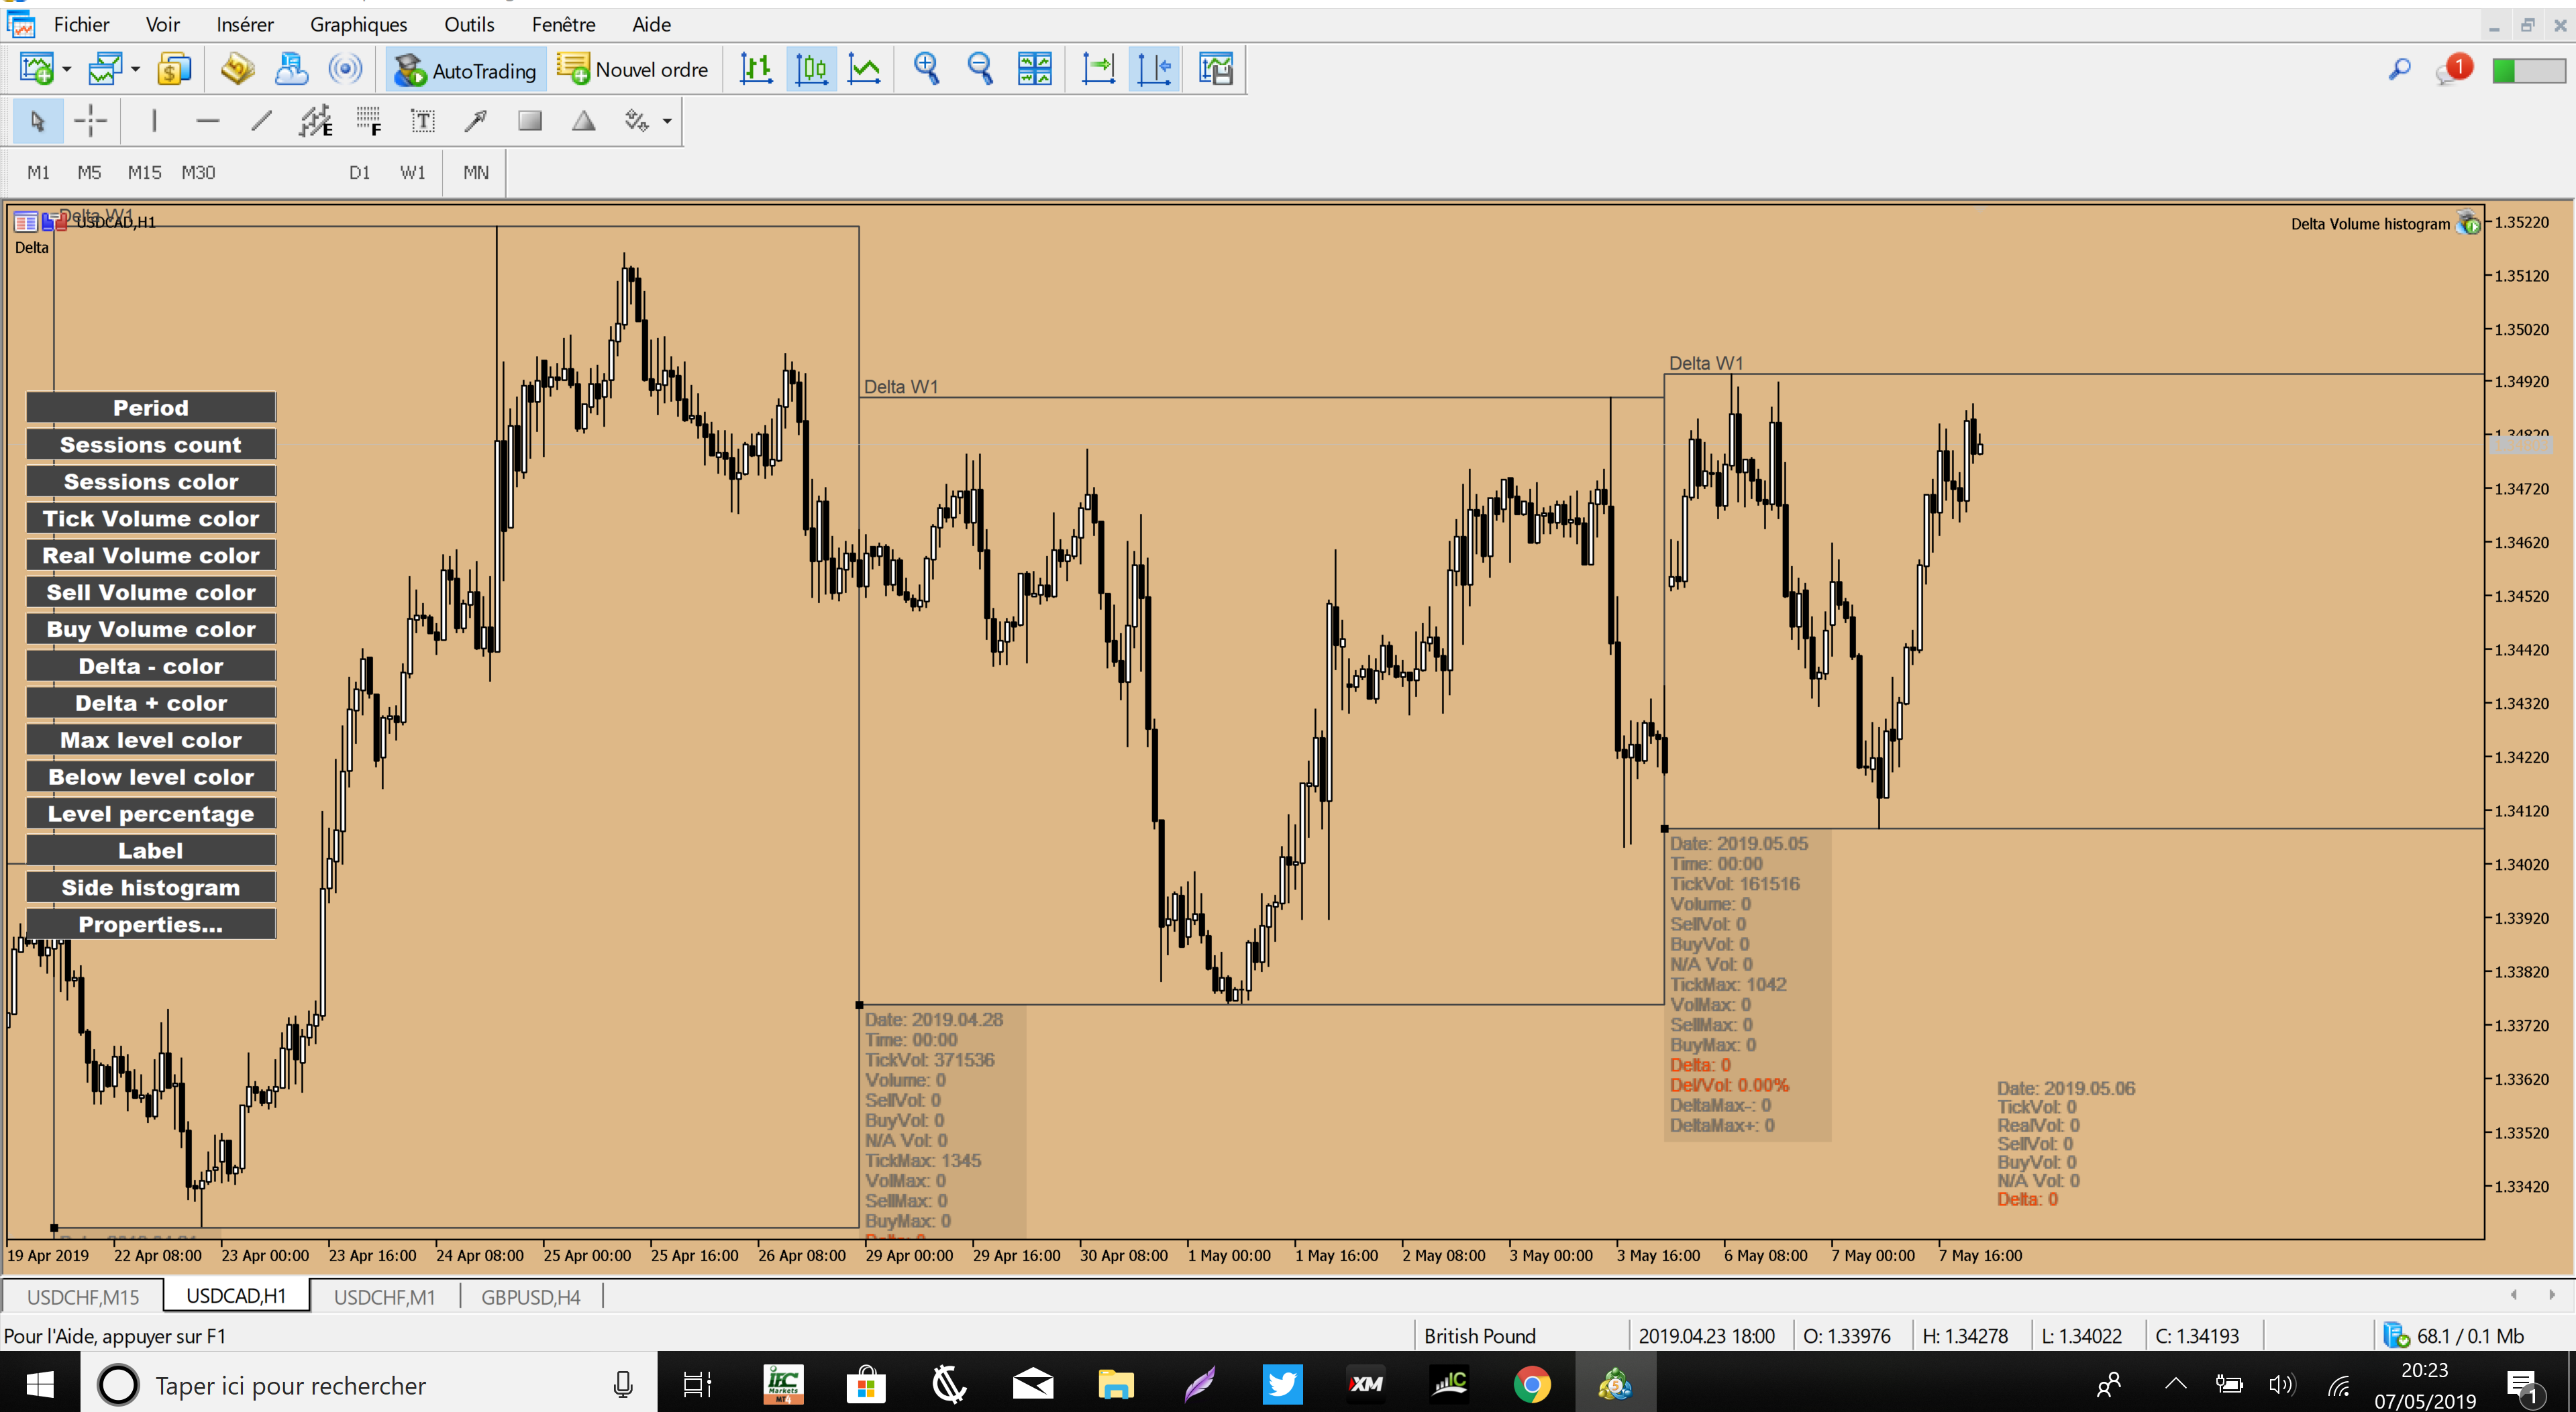Image resolution: width=2576 pixels, height=1412 pixels.
Task: Switch chart to line chart mode
Action: [864, 69]
